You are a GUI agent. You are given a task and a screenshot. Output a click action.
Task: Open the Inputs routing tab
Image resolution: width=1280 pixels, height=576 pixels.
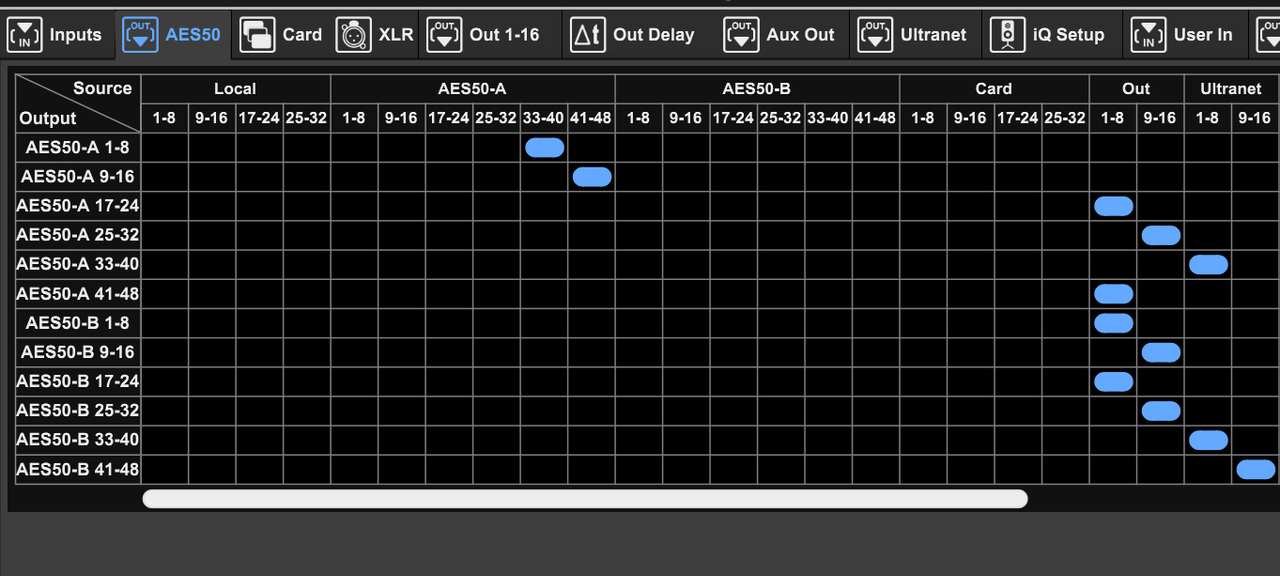(55, 35)
